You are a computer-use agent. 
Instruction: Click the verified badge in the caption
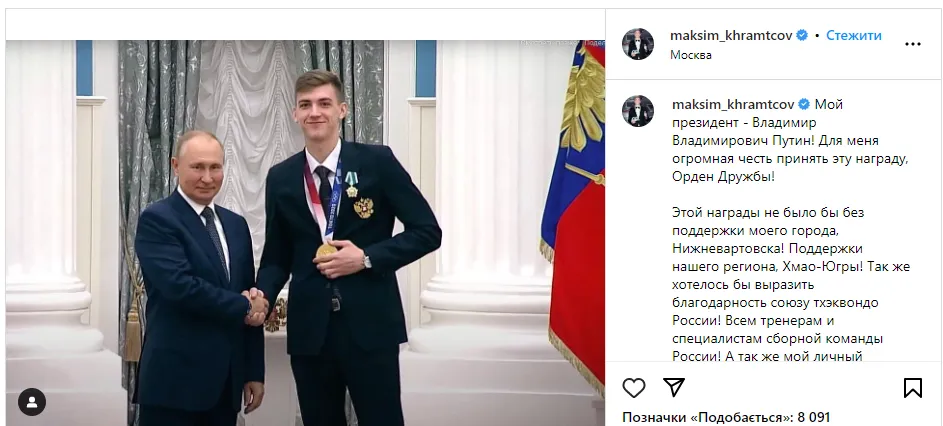(x=803, y=105)
